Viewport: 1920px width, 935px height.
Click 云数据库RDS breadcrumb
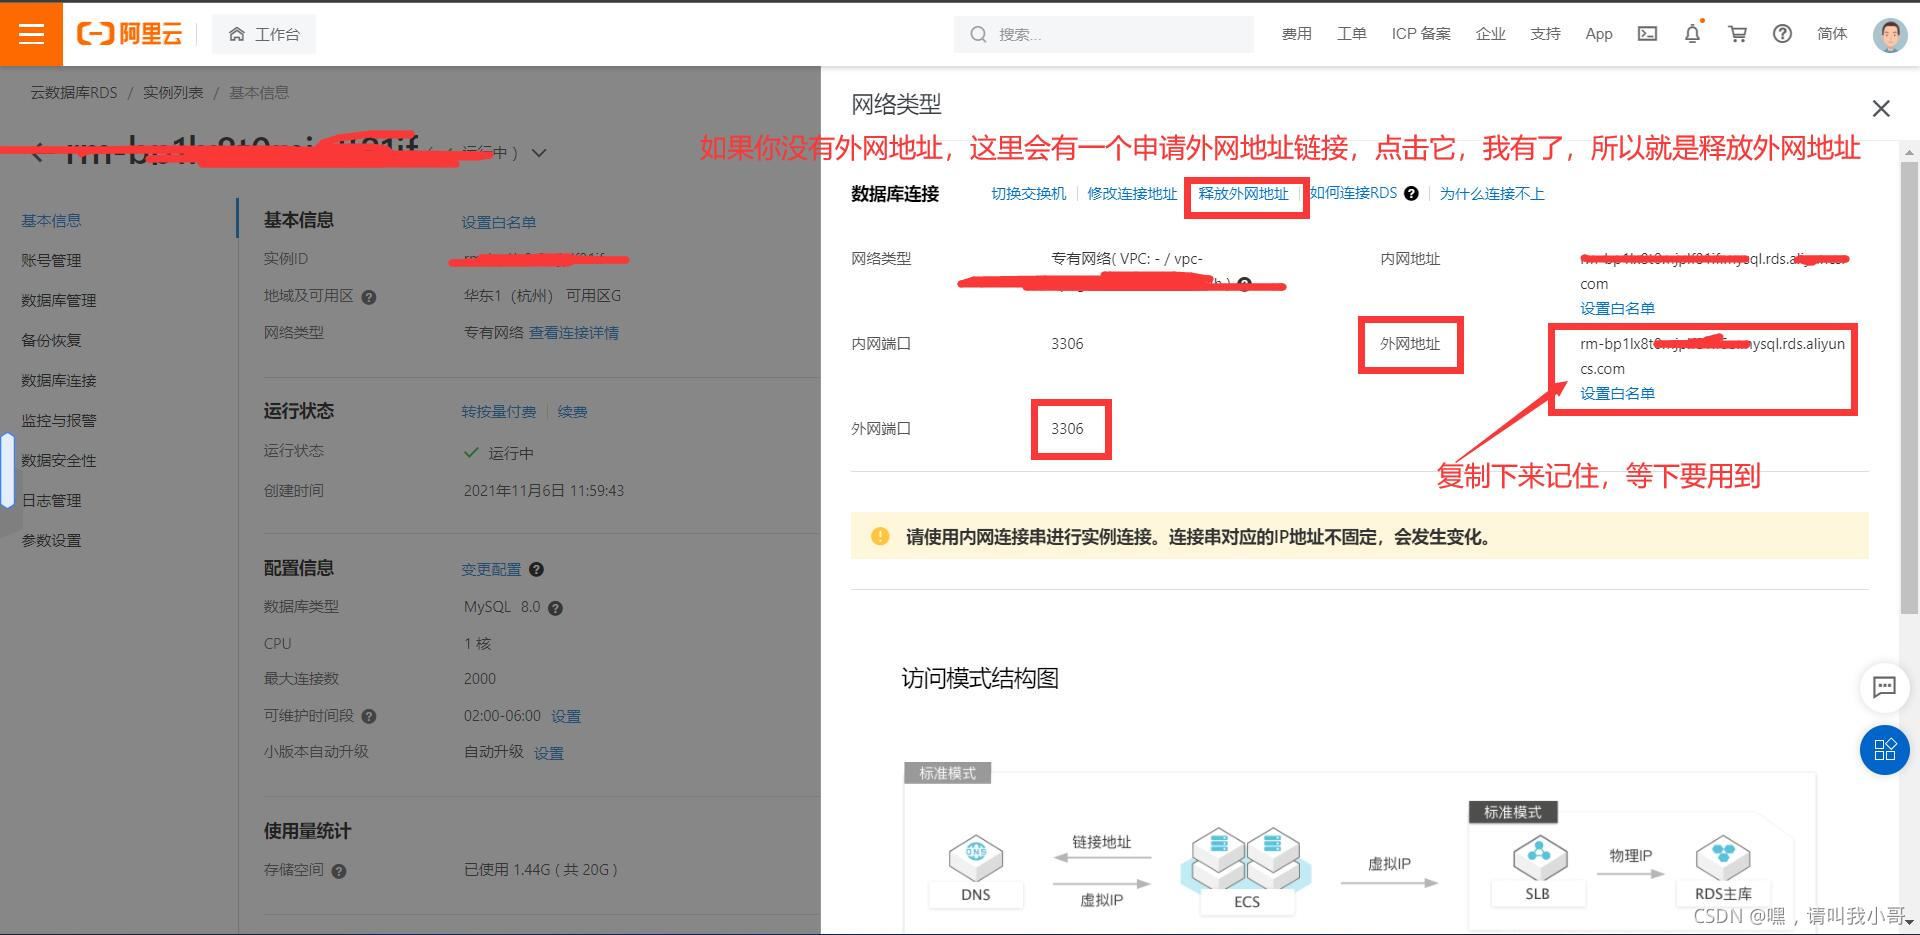coord(74,93)
